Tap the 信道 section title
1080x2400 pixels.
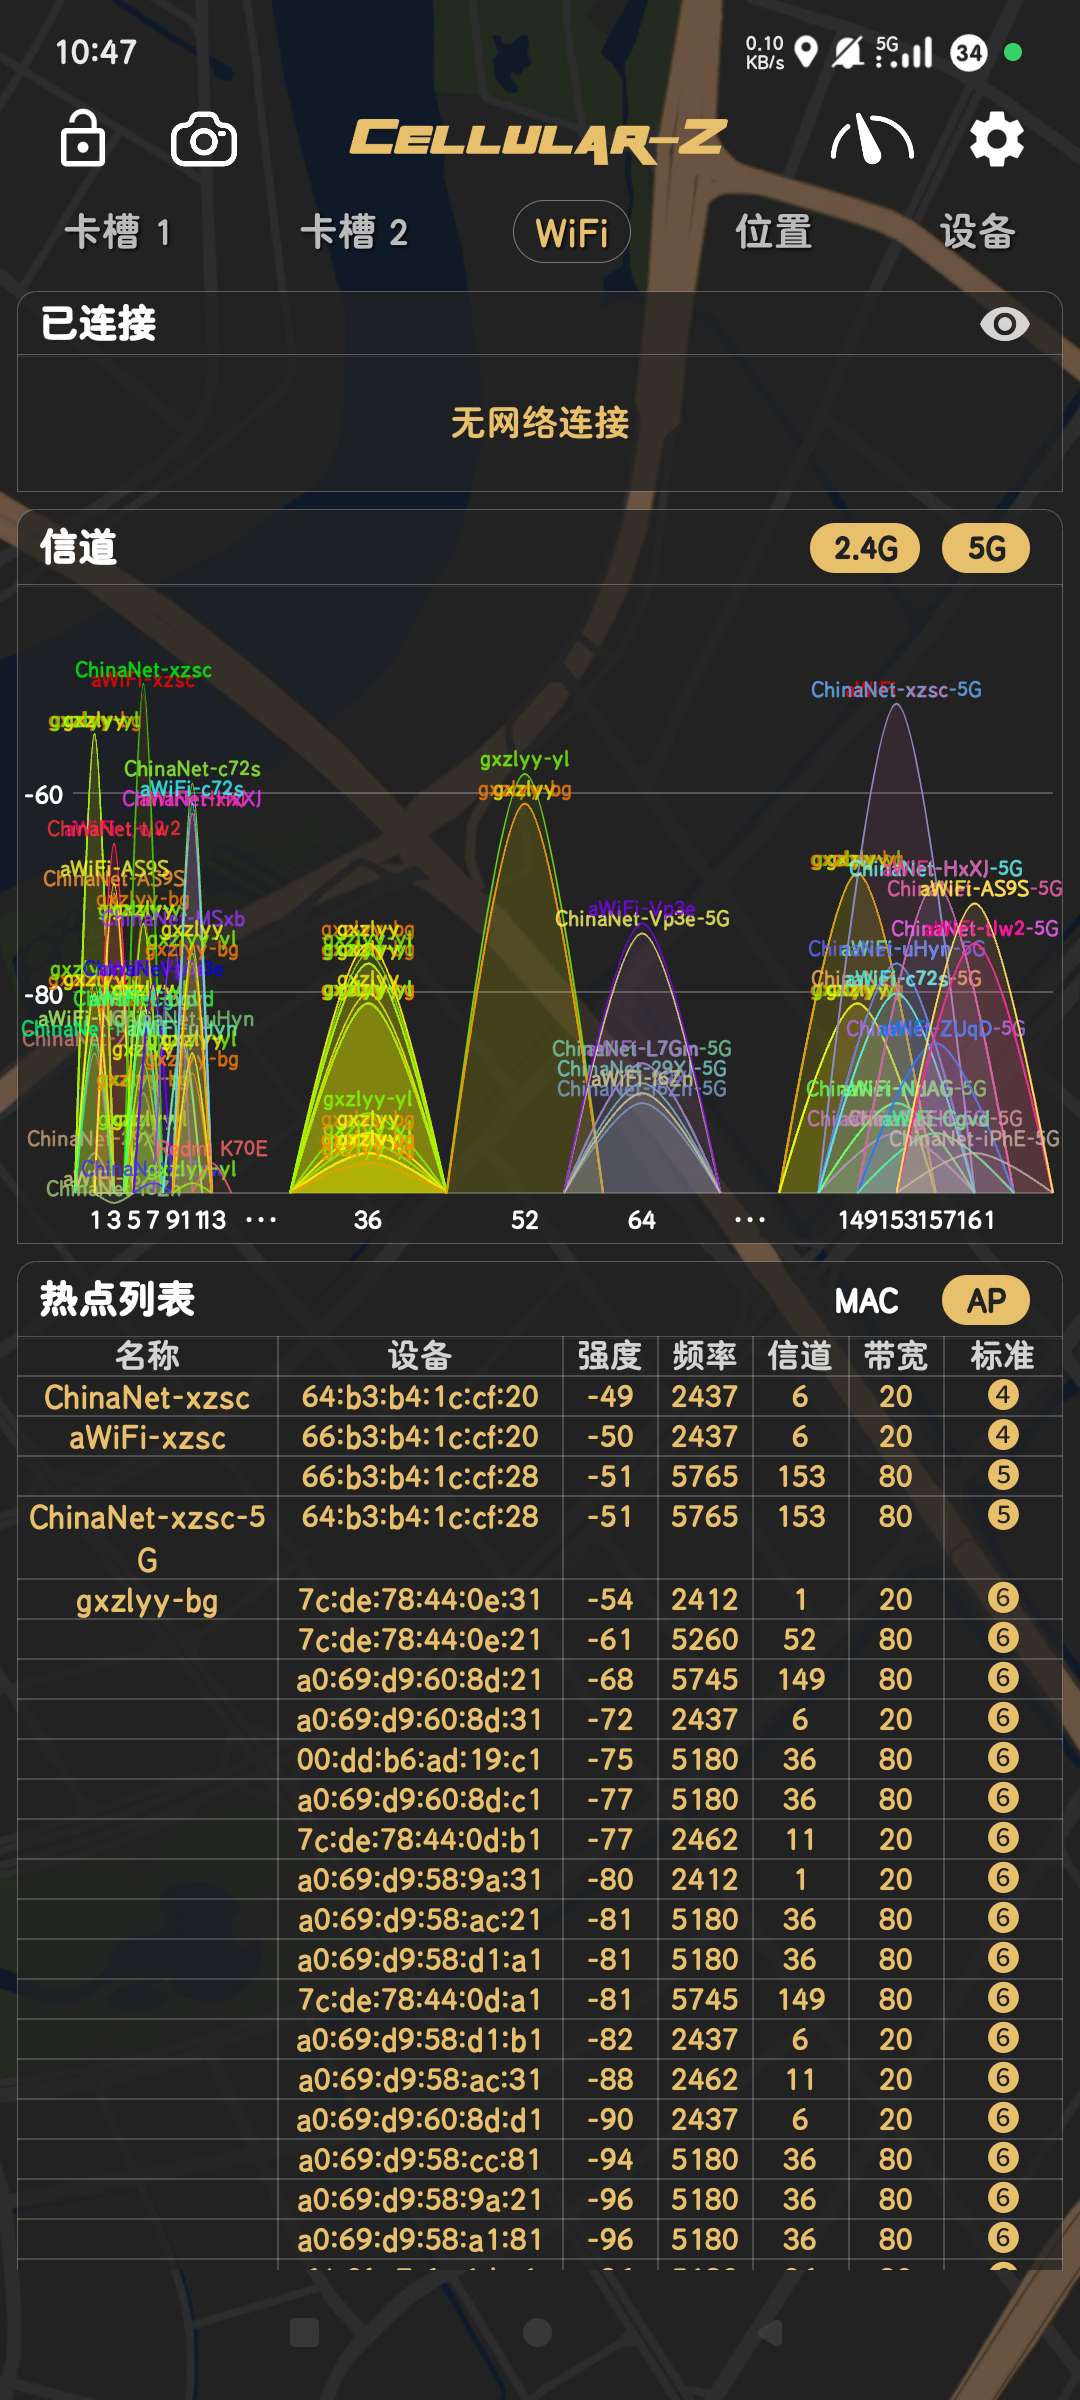78,548
